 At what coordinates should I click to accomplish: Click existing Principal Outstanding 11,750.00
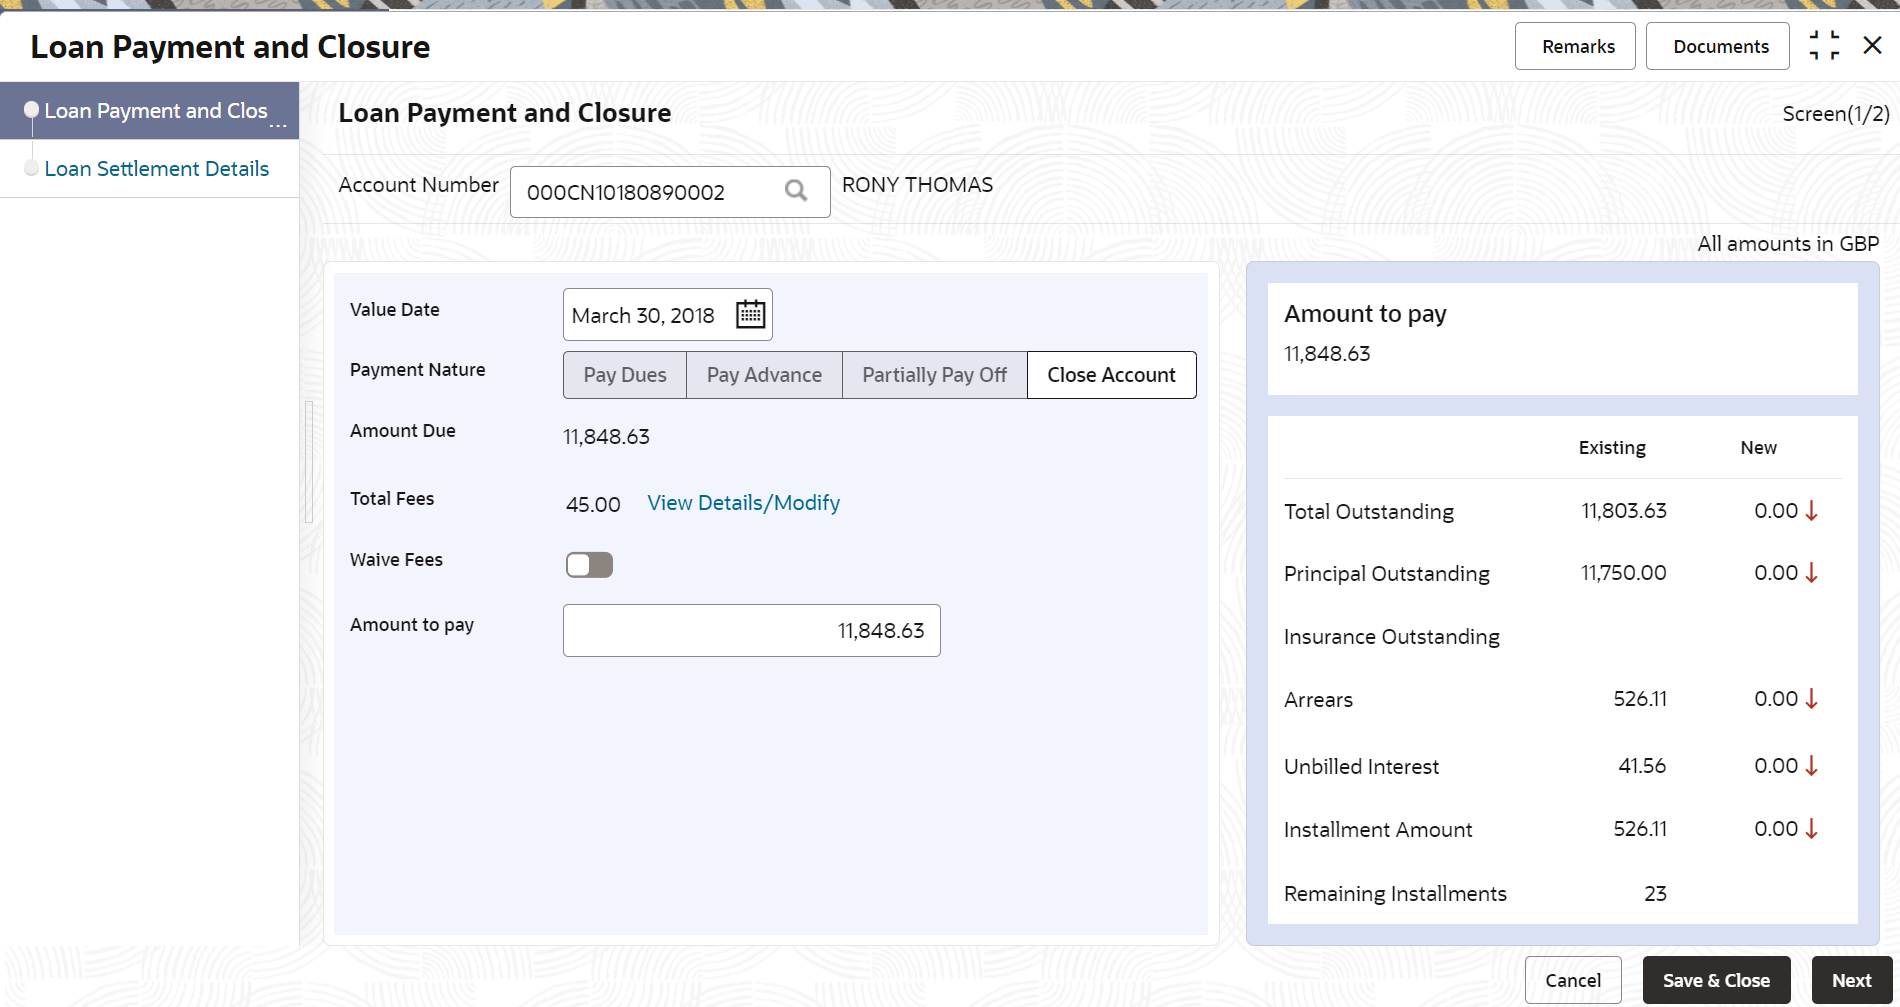click(x=1624, y=573)
